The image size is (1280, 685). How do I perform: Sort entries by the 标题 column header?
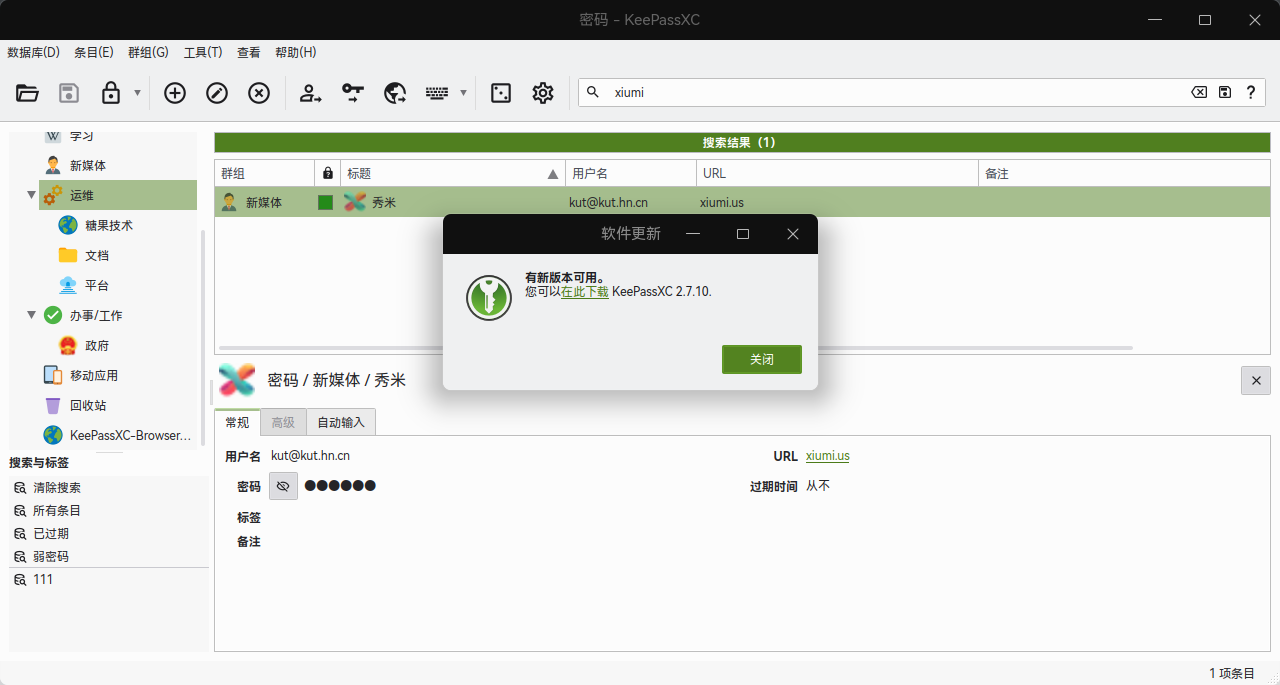[453, 173]
